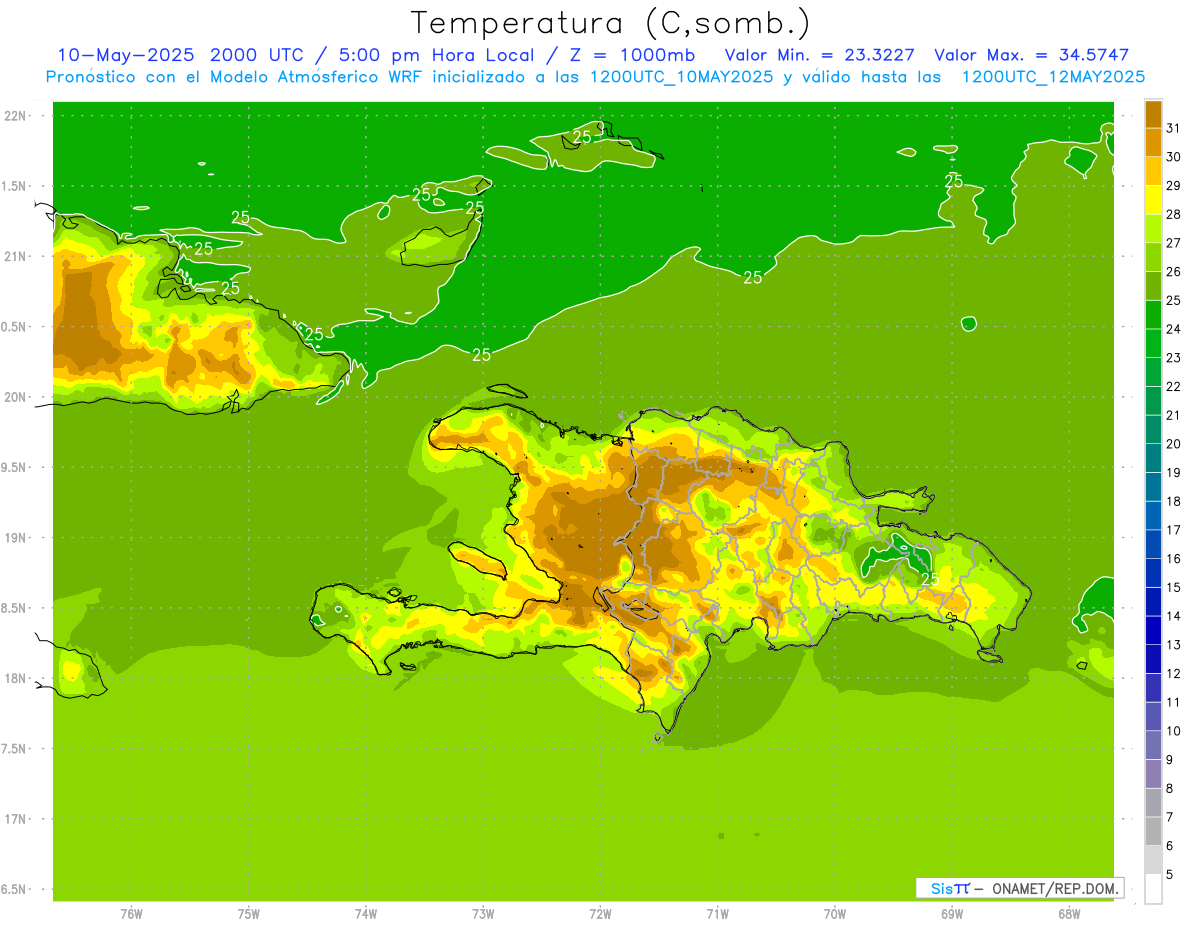Click the 75W longitude axis label

pyautogui.click(x=249, y=914)
